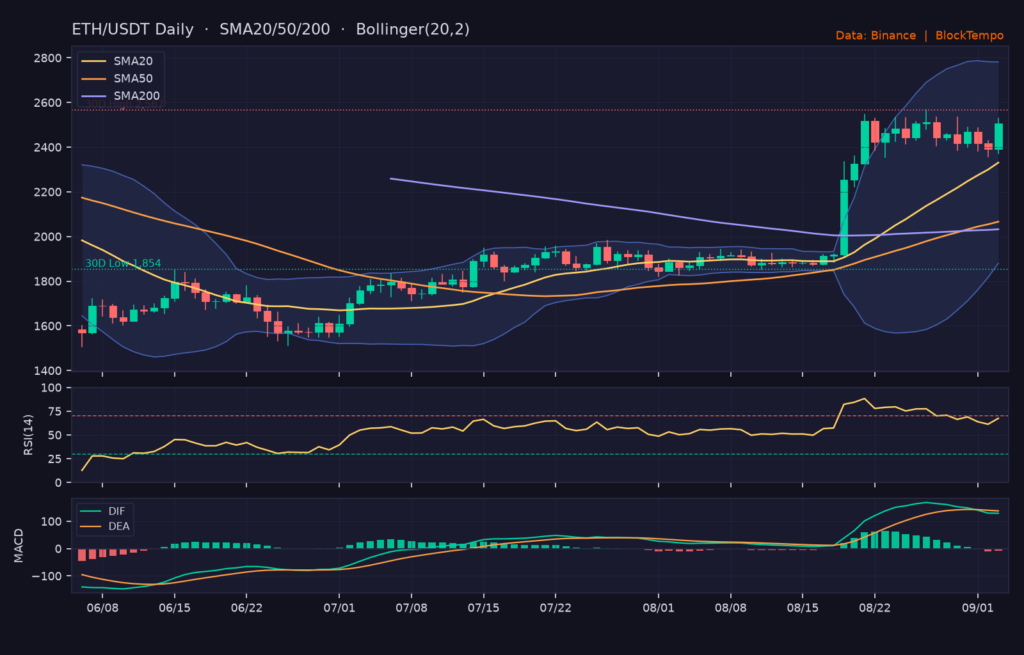Screen dimensions: 1024x655
Task: Select the SMA200 legend entry
Action: tap(120, 96)
